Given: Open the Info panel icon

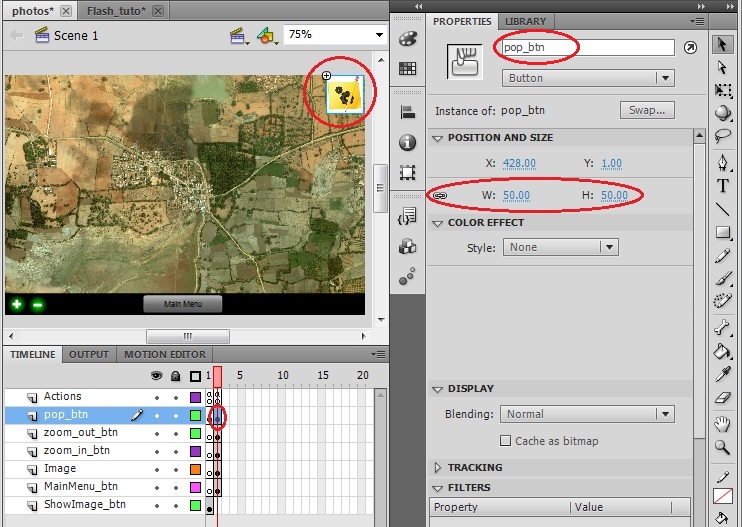Looking at the screenshot, I should coord(407,142).
